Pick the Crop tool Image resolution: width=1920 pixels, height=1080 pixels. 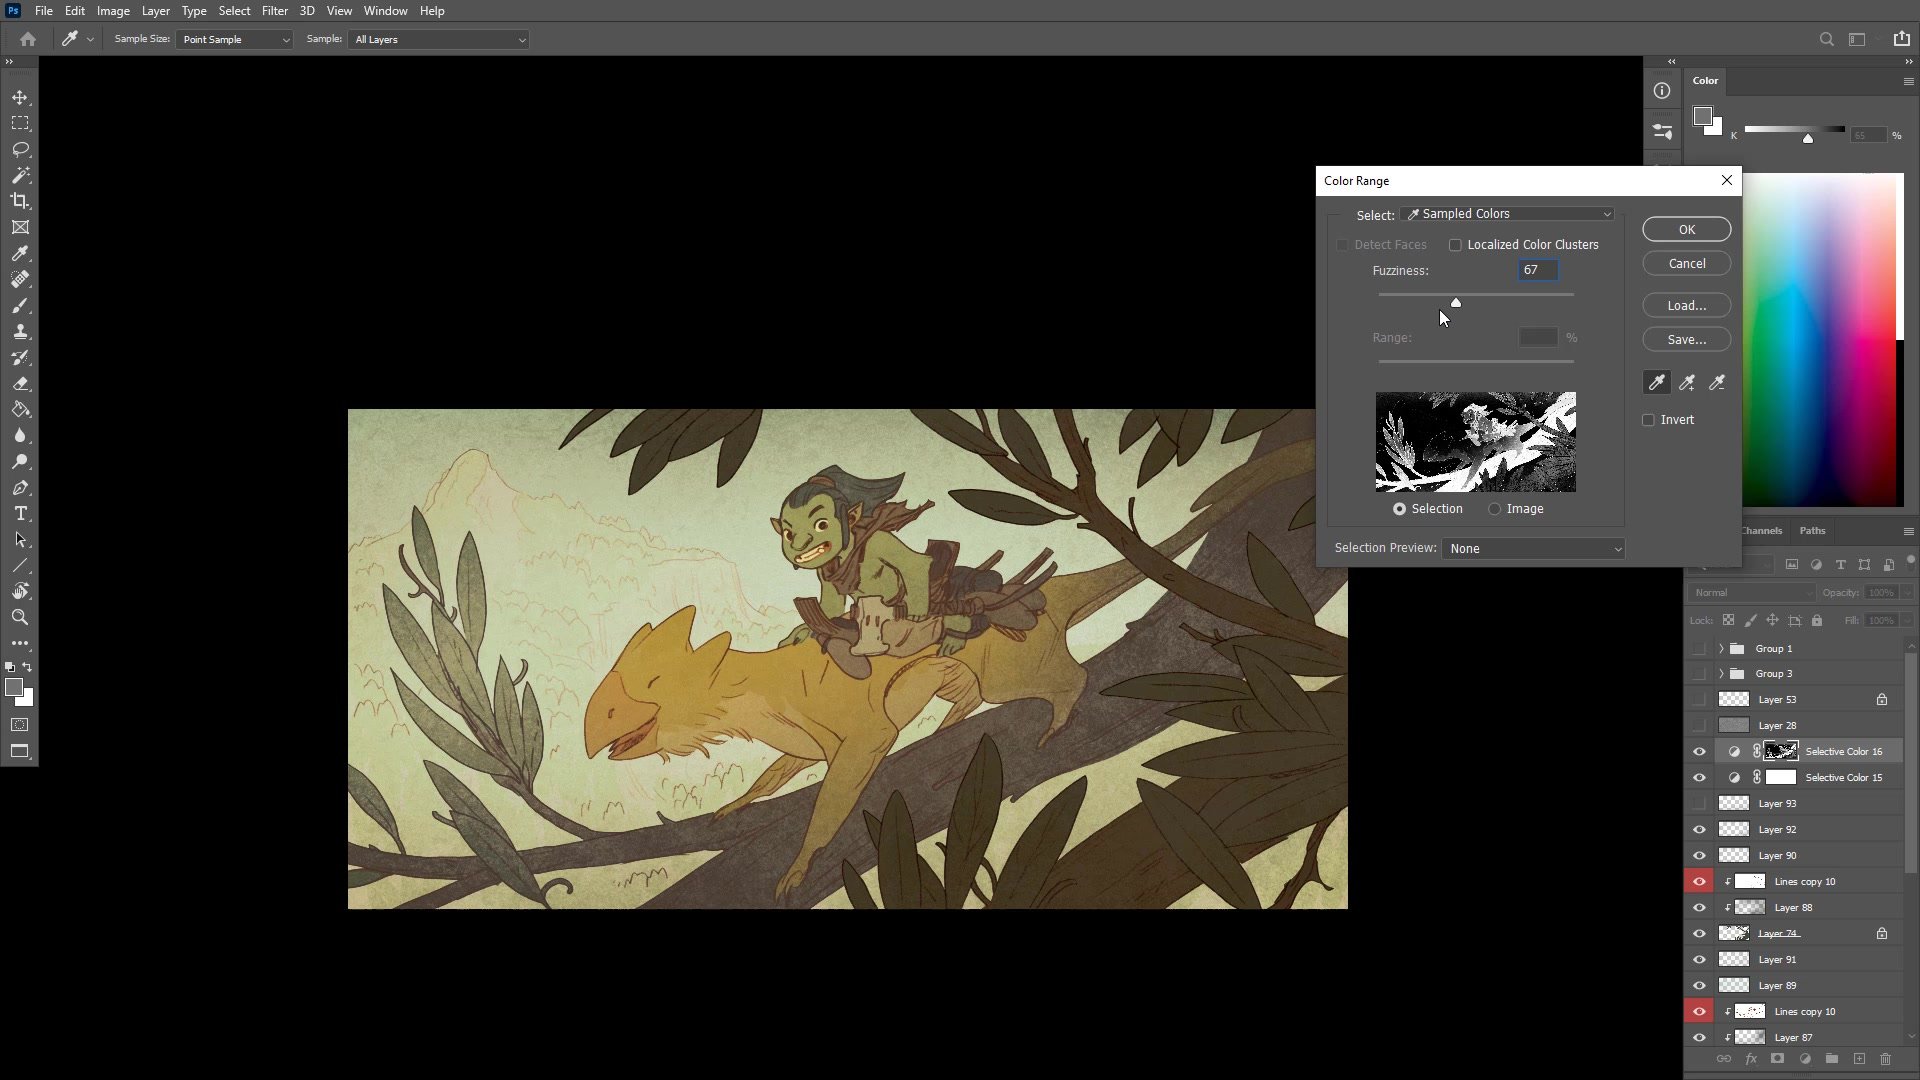(20, 201)
